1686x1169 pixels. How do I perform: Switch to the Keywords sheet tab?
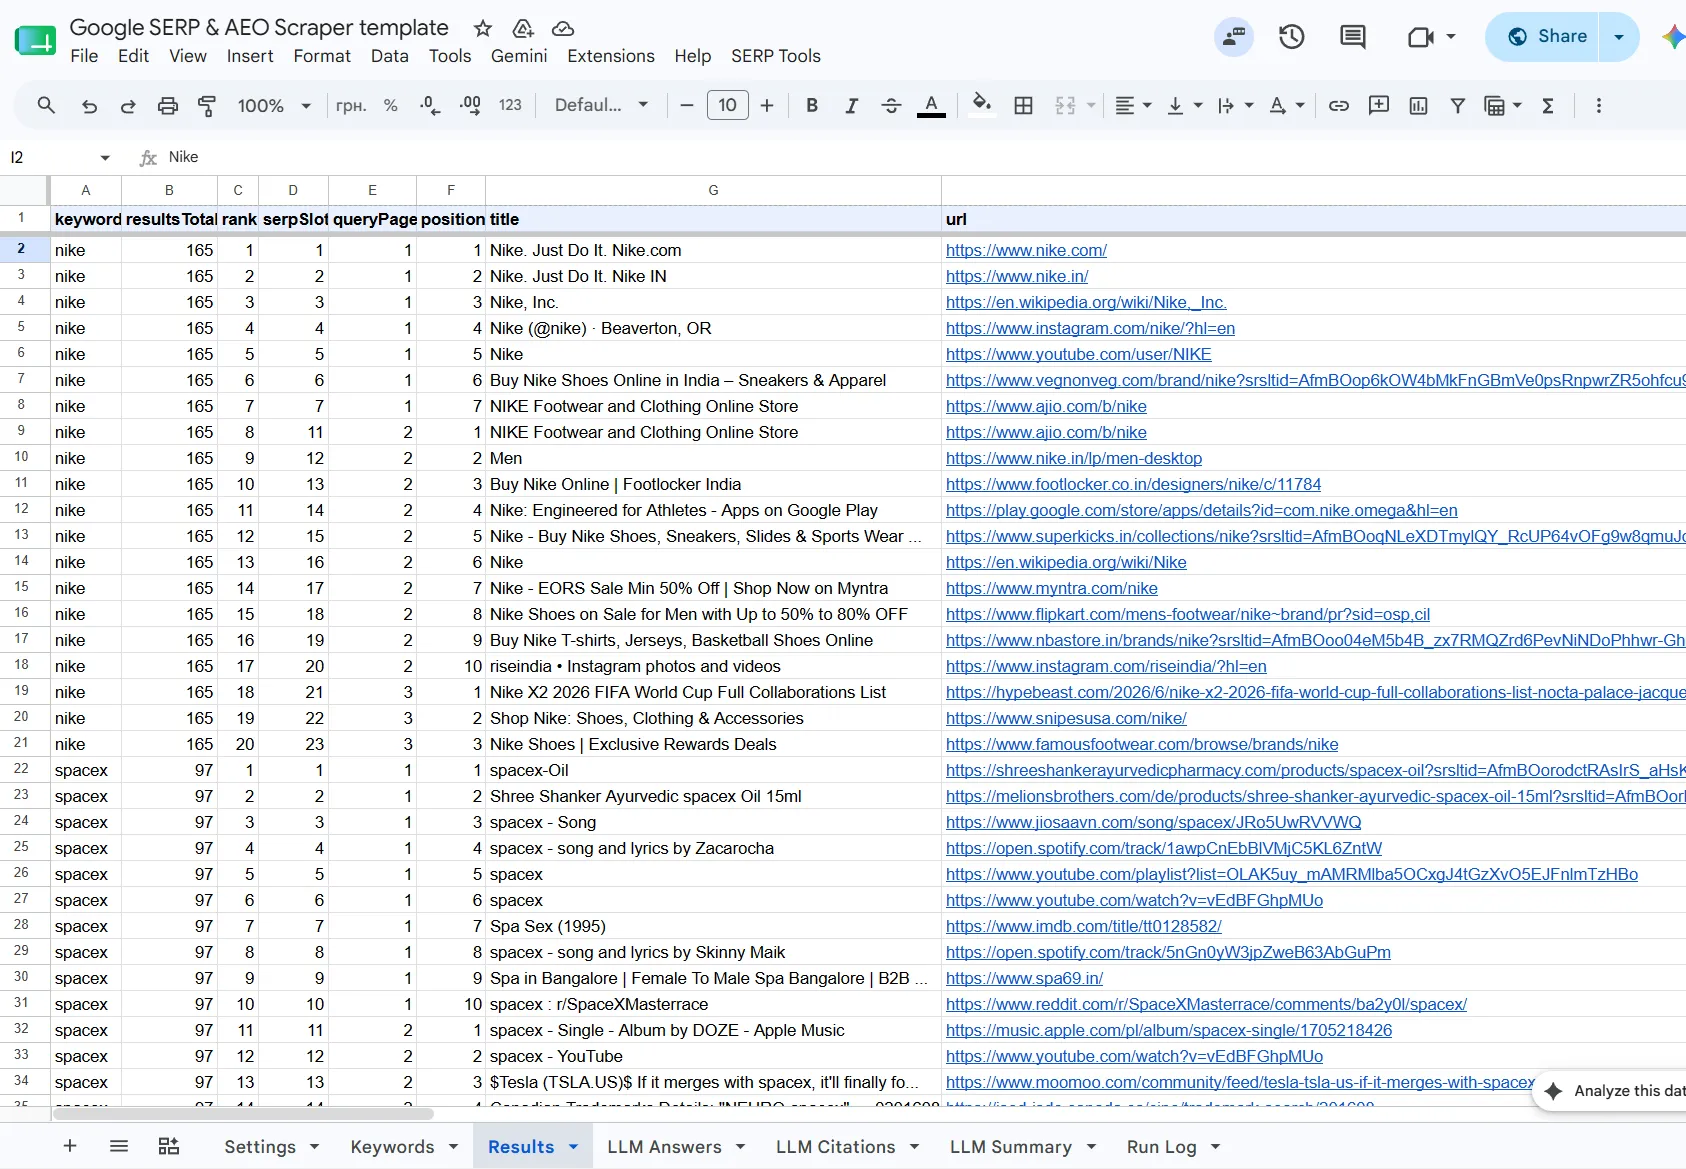coord(392,1146)
